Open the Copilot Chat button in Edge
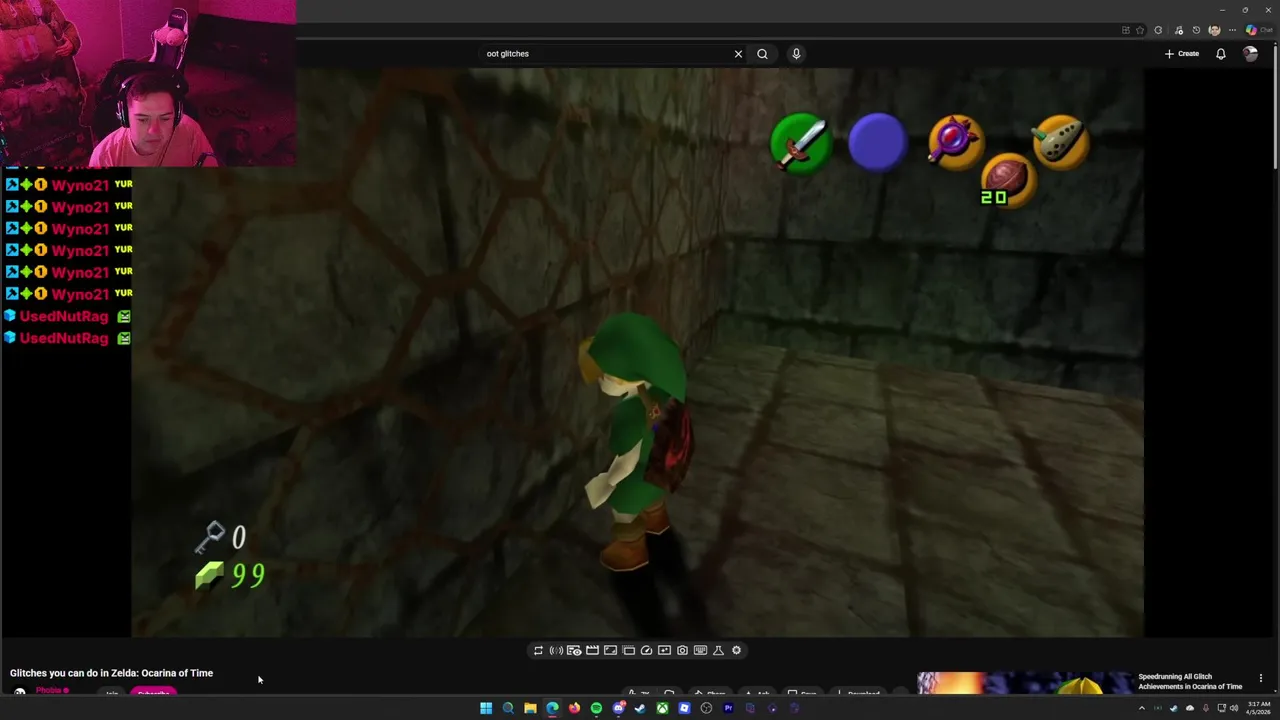The width and height of the screenshot is (1280, 720). [x=1257, y=30]
